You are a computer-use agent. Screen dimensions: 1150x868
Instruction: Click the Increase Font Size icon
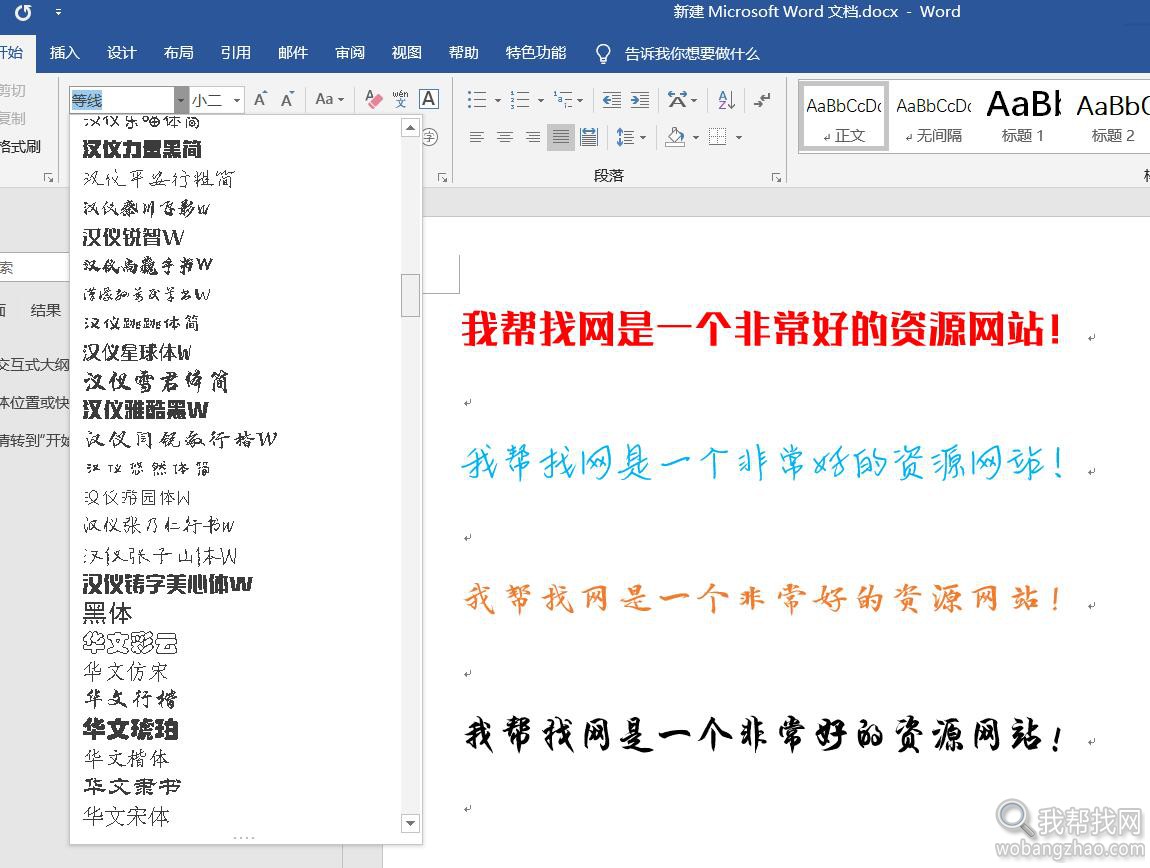click(260, 99)
